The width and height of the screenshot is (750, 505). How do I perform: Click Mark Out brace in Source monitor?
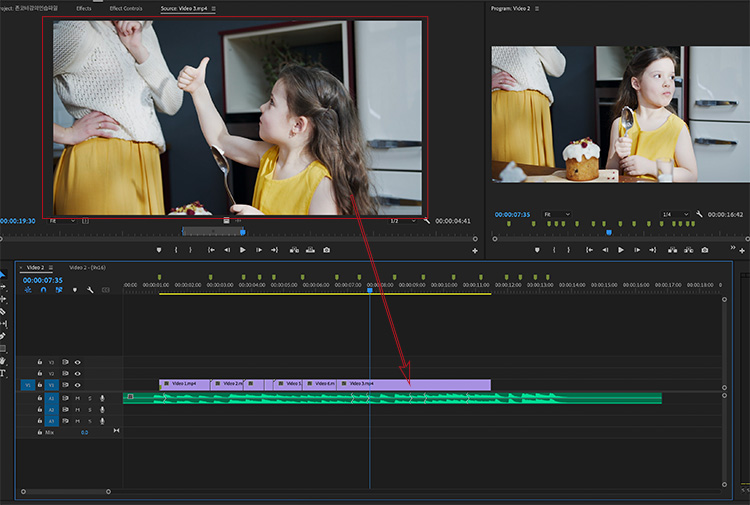coord(190,250)
